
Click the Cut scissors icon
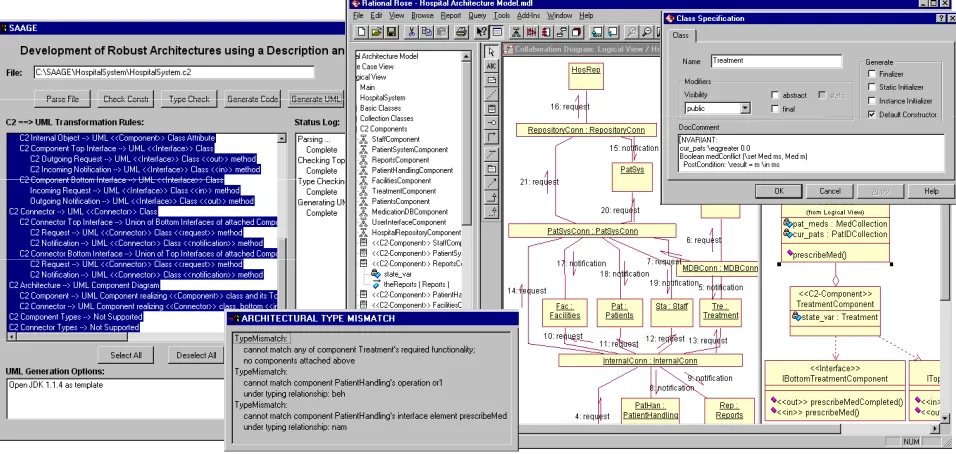pos(411,32)
